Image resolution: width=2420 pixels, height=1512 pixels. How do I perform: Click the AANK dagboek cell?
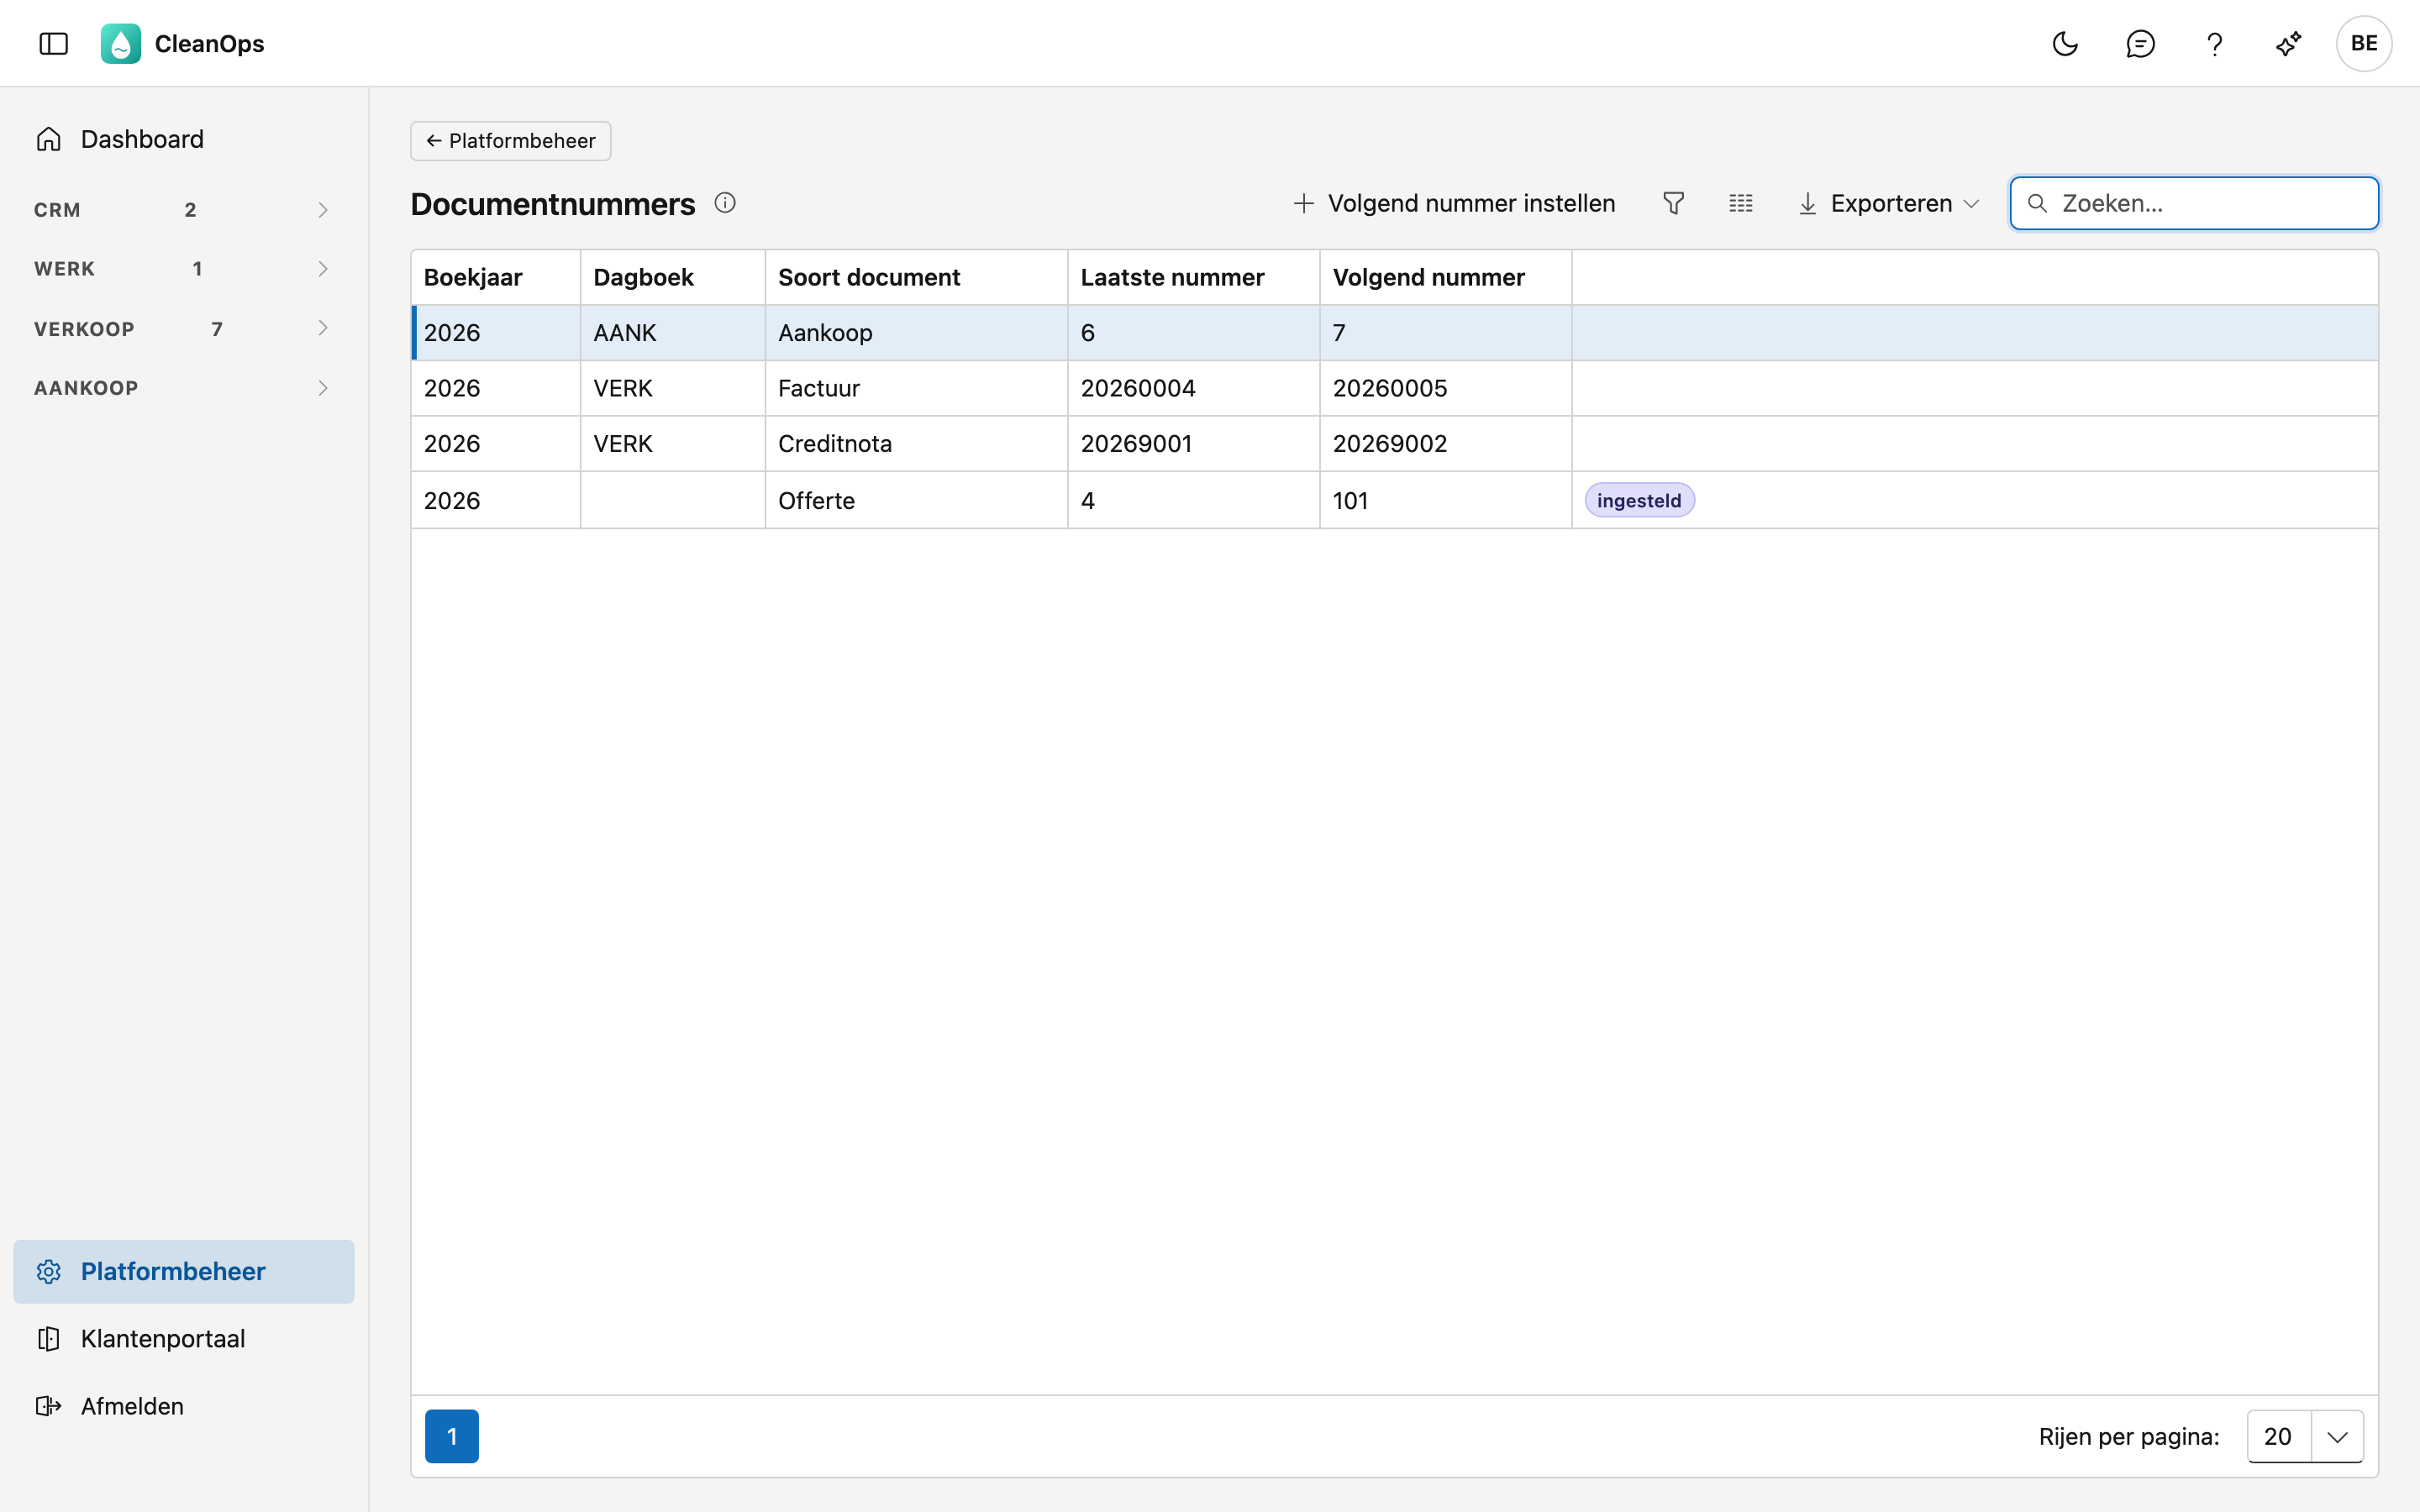pos(672,332)
